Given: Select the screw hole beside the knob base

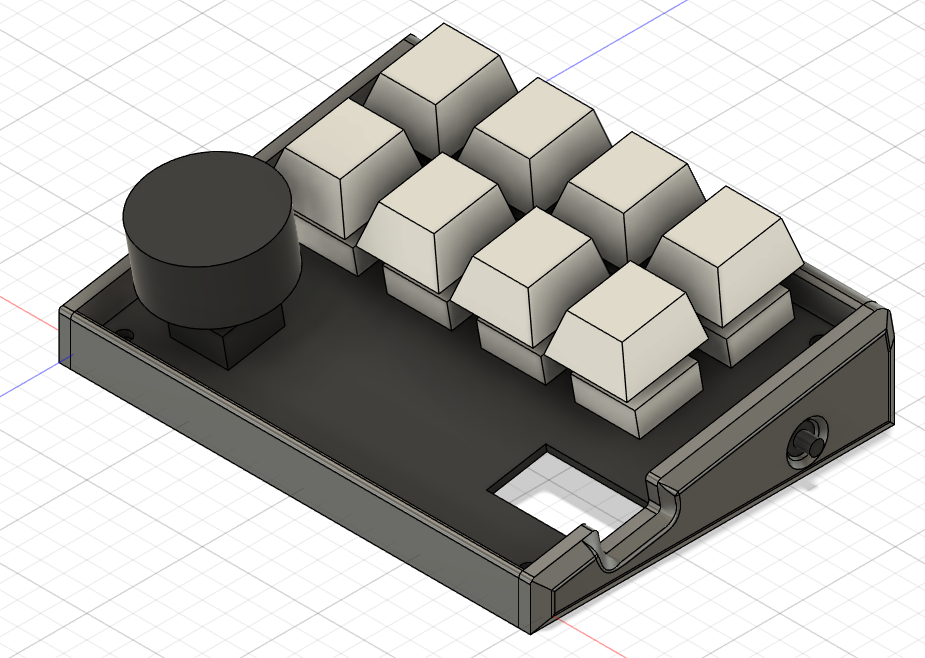Looking at the screenshot, I should [124, 335].
